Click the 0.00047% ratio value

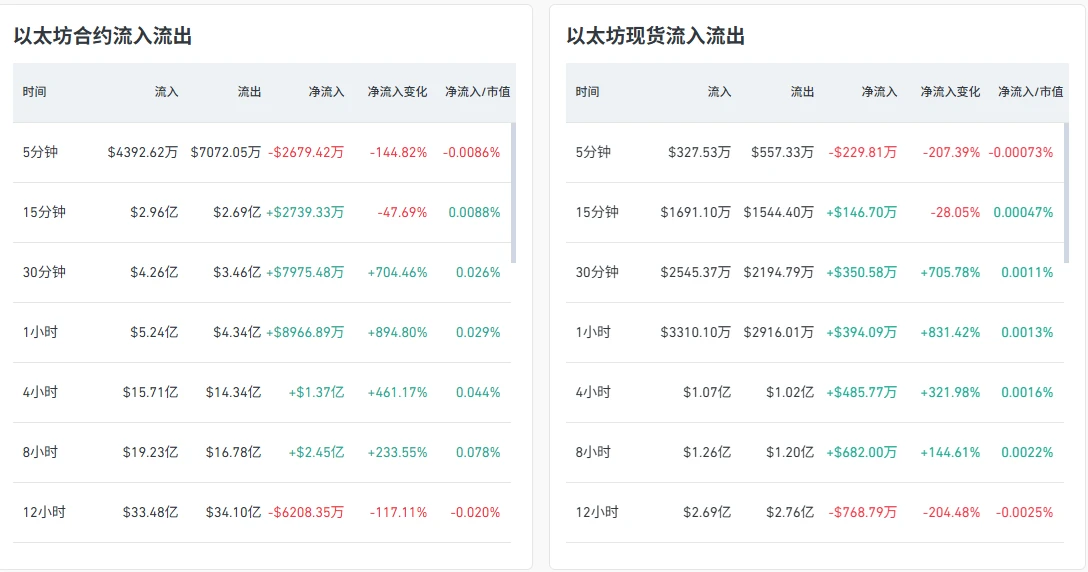pos(1023,212)
